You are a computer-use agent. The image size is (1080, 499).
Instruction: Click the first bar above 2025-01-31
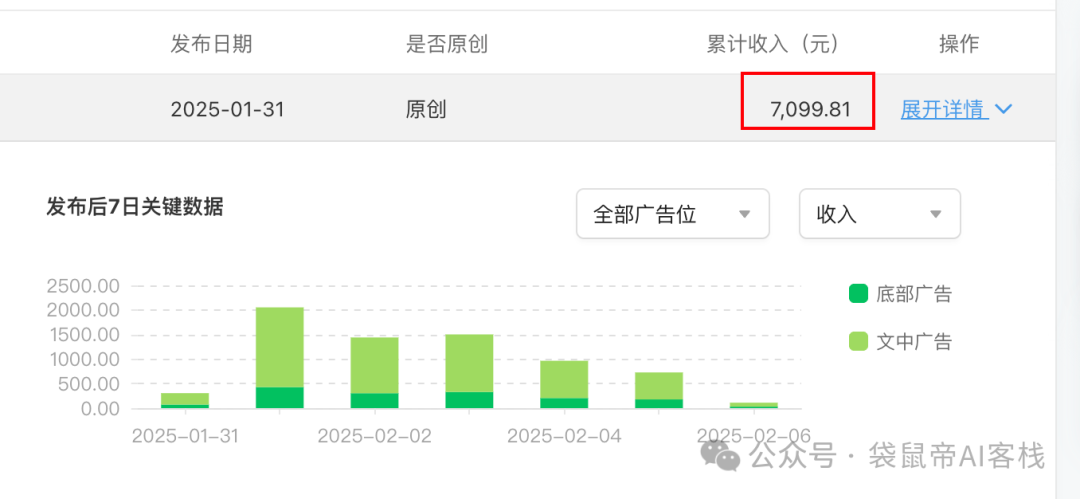click(185, 401)
